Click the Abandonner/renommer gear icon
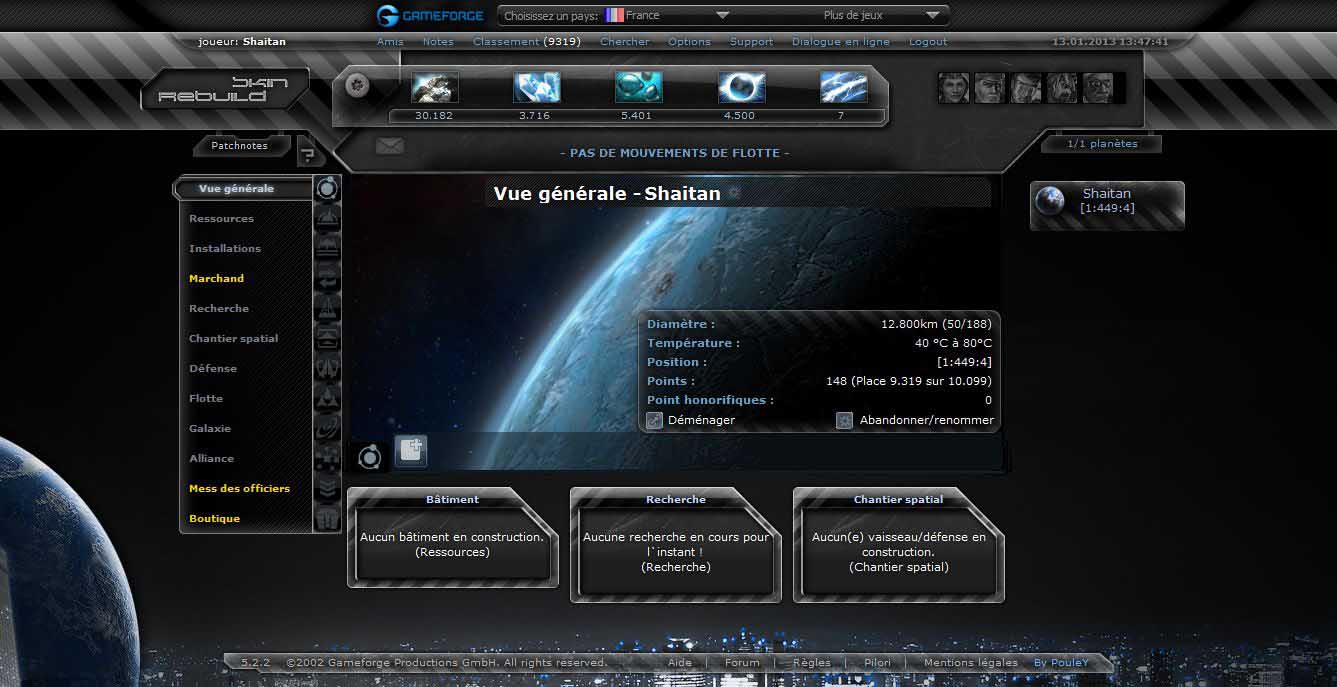1337x687 pixels. 844,420
